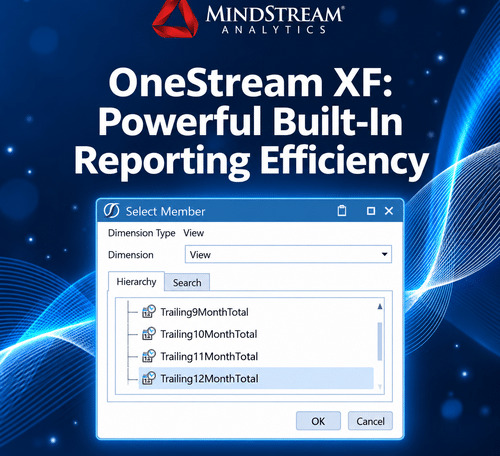
Task: Click the Trailing10MonthTotal member icon
Action: click(149, 333)
